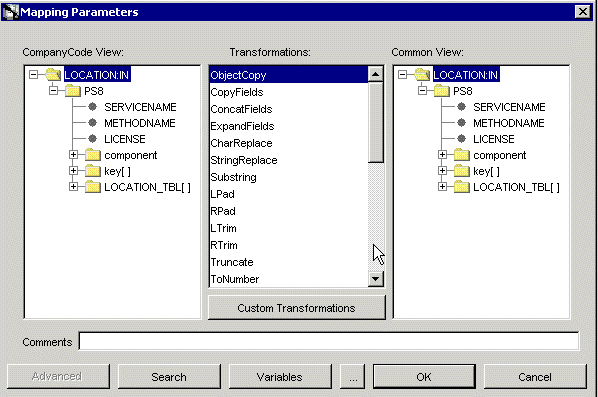
Task: Click key[ ] folder icon in CompanyCode View
Action: click(93, 171)
